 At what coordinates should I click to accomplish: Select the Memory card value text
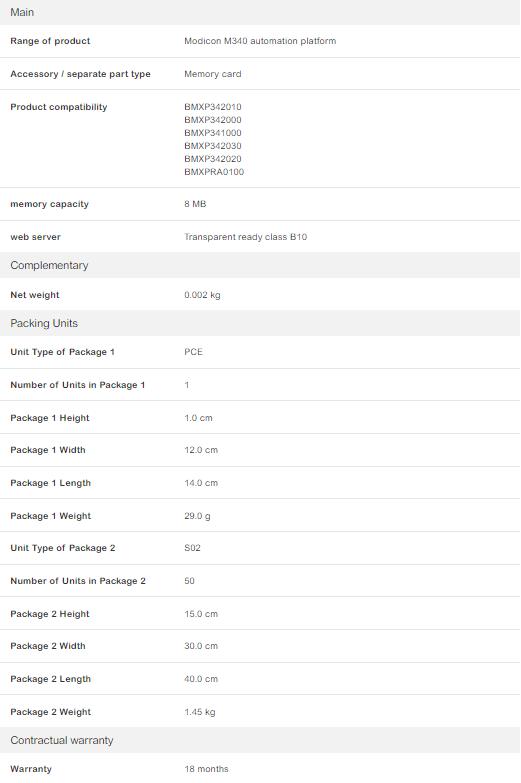coord(213,74)
